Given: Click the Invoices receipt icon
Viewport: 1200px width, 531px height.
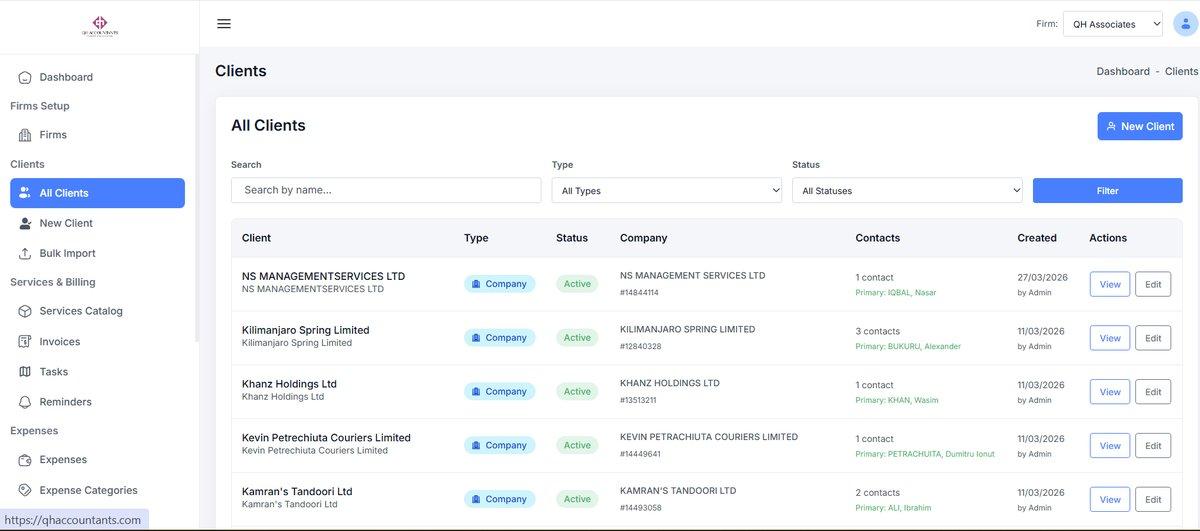Looking at the screenshot, I should click(x=25, y=341).
